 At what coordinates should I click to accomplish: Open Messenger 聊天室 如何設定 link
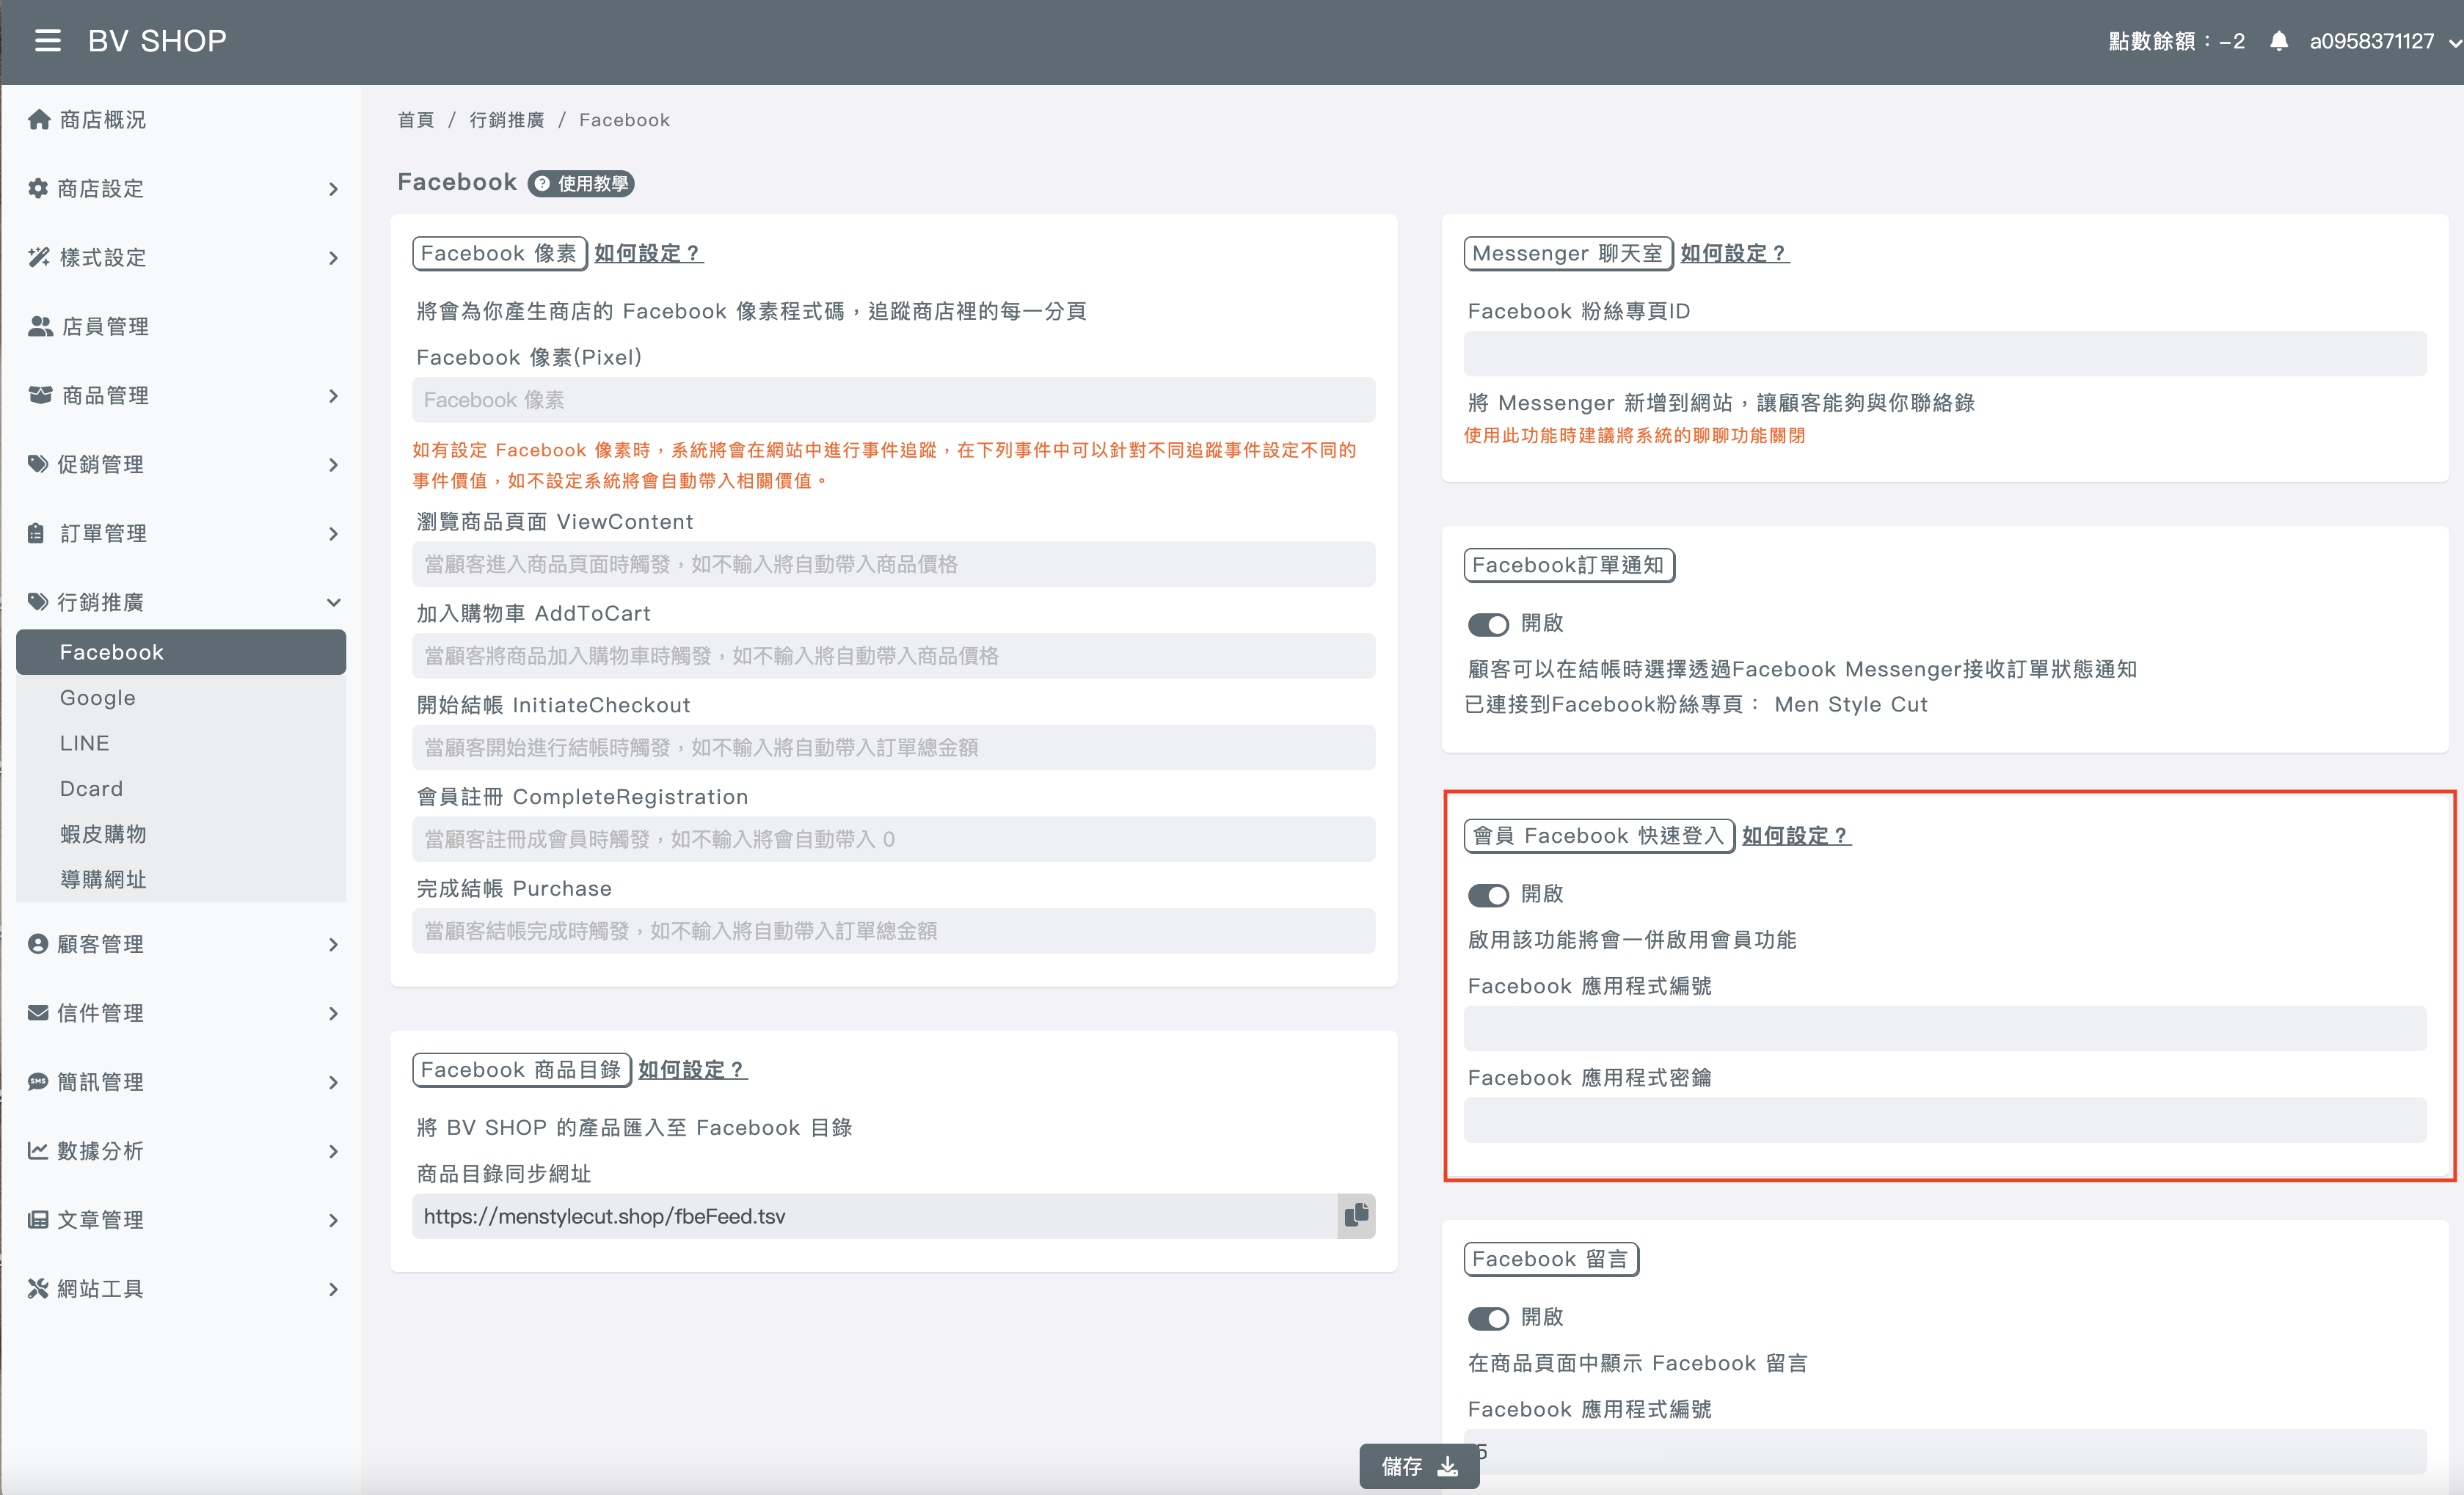(1735, 254)
